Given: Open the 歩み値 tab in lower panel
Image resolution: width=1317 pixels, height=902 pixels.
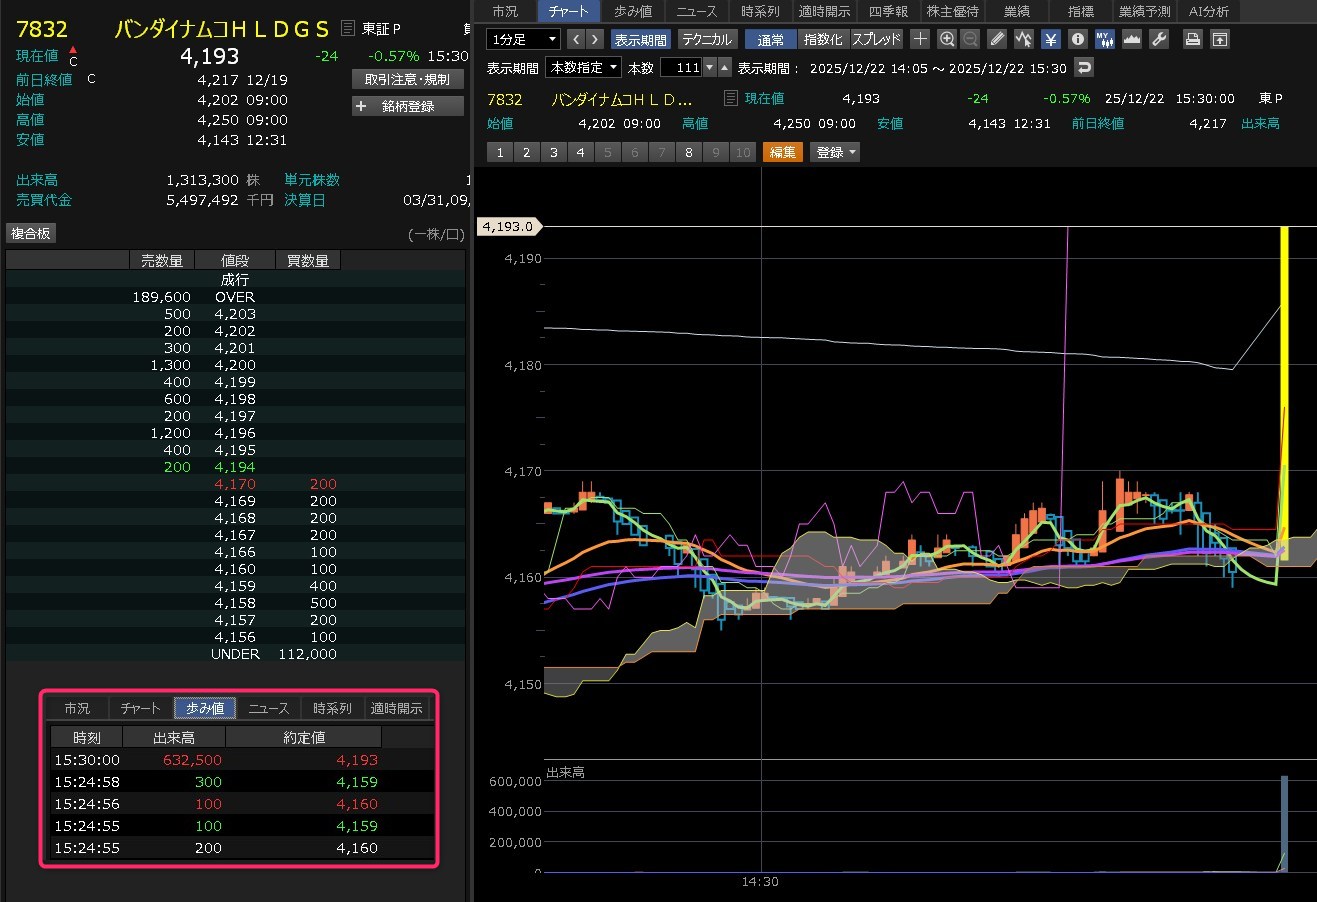Looking at the screenshot, I should coord(204,708).
